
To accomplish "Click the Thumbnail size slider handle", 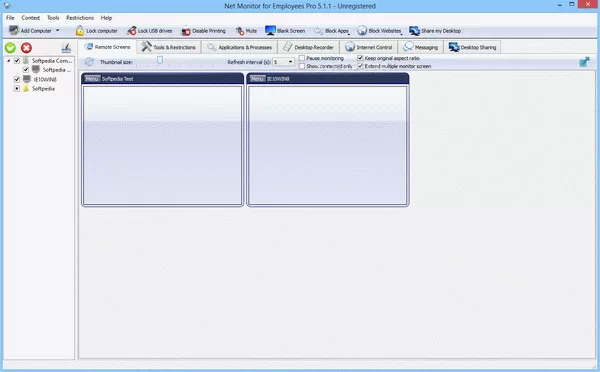I will pos(160,60).
